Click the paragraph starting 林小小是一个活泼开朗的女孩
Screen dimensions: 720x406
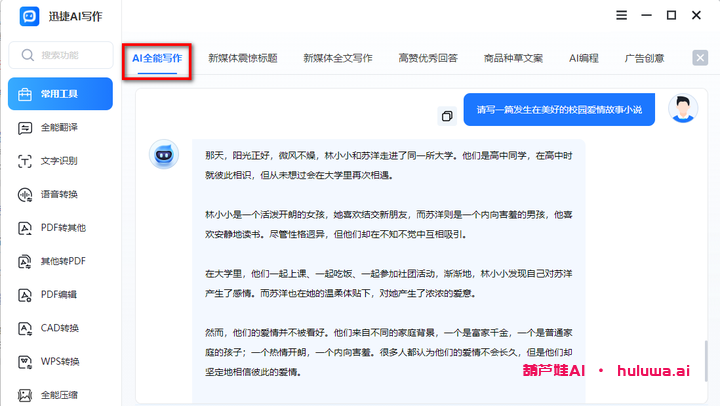pos(388,225)
